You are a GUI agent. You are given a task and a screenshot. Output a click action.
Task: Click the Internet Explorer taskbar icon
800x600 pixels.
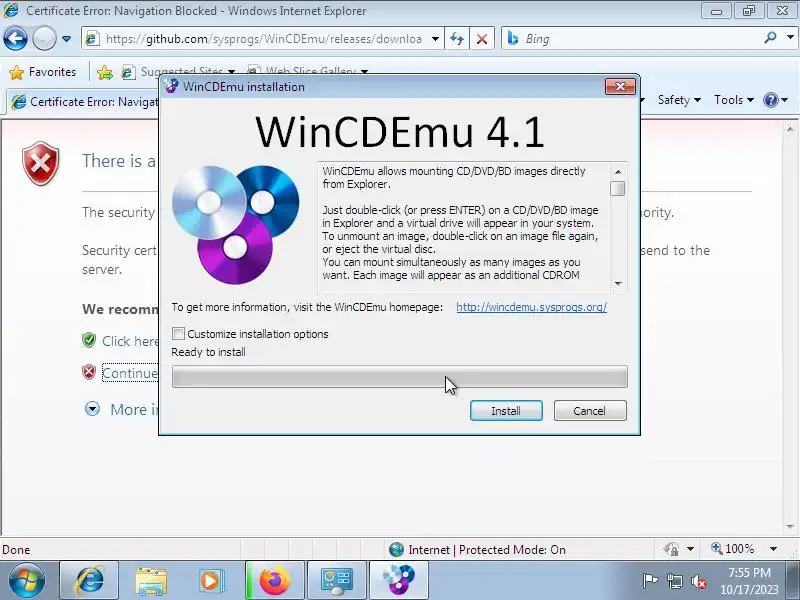[89, 581]
